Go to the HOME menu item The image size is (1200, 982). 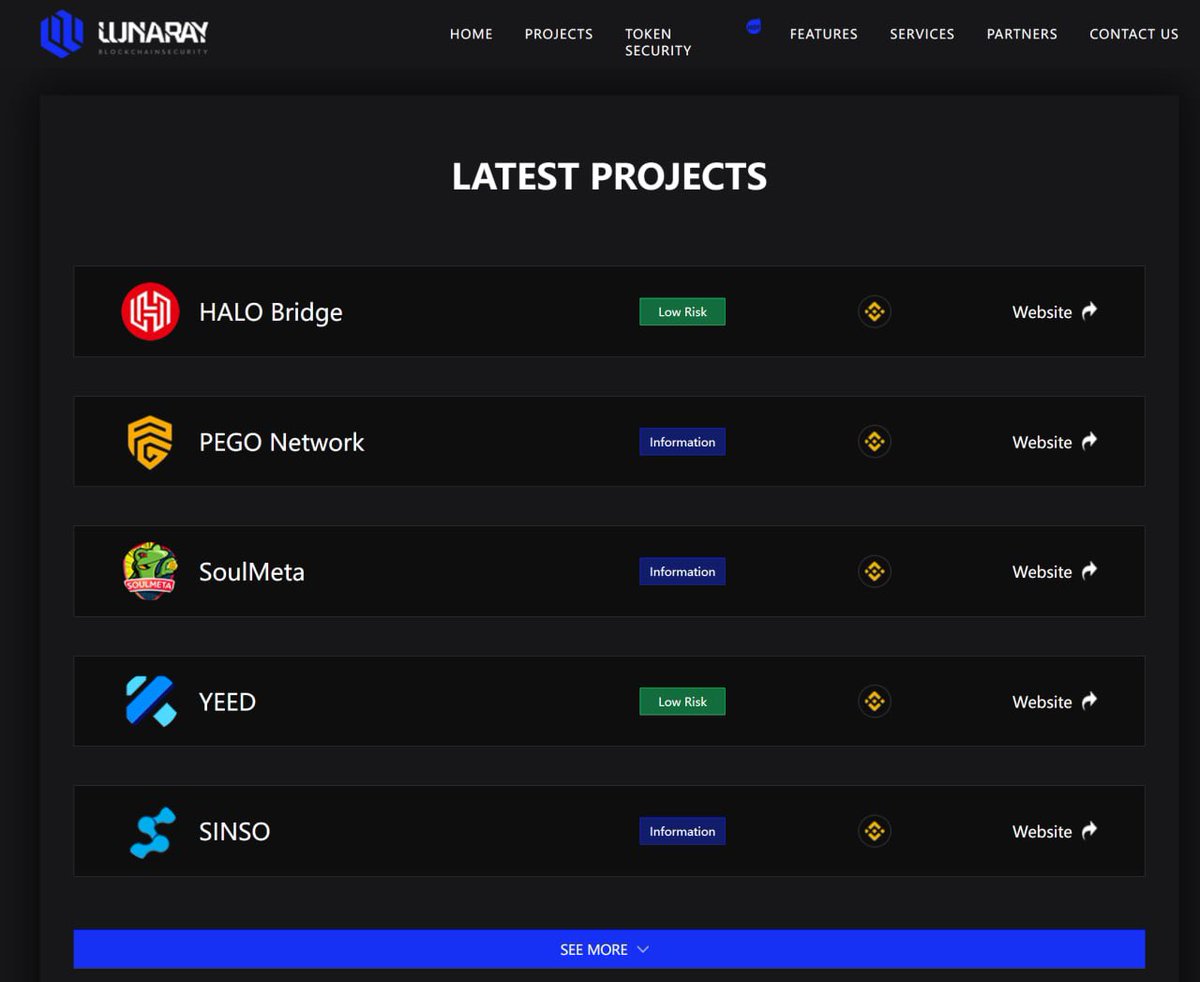point(471,34)
